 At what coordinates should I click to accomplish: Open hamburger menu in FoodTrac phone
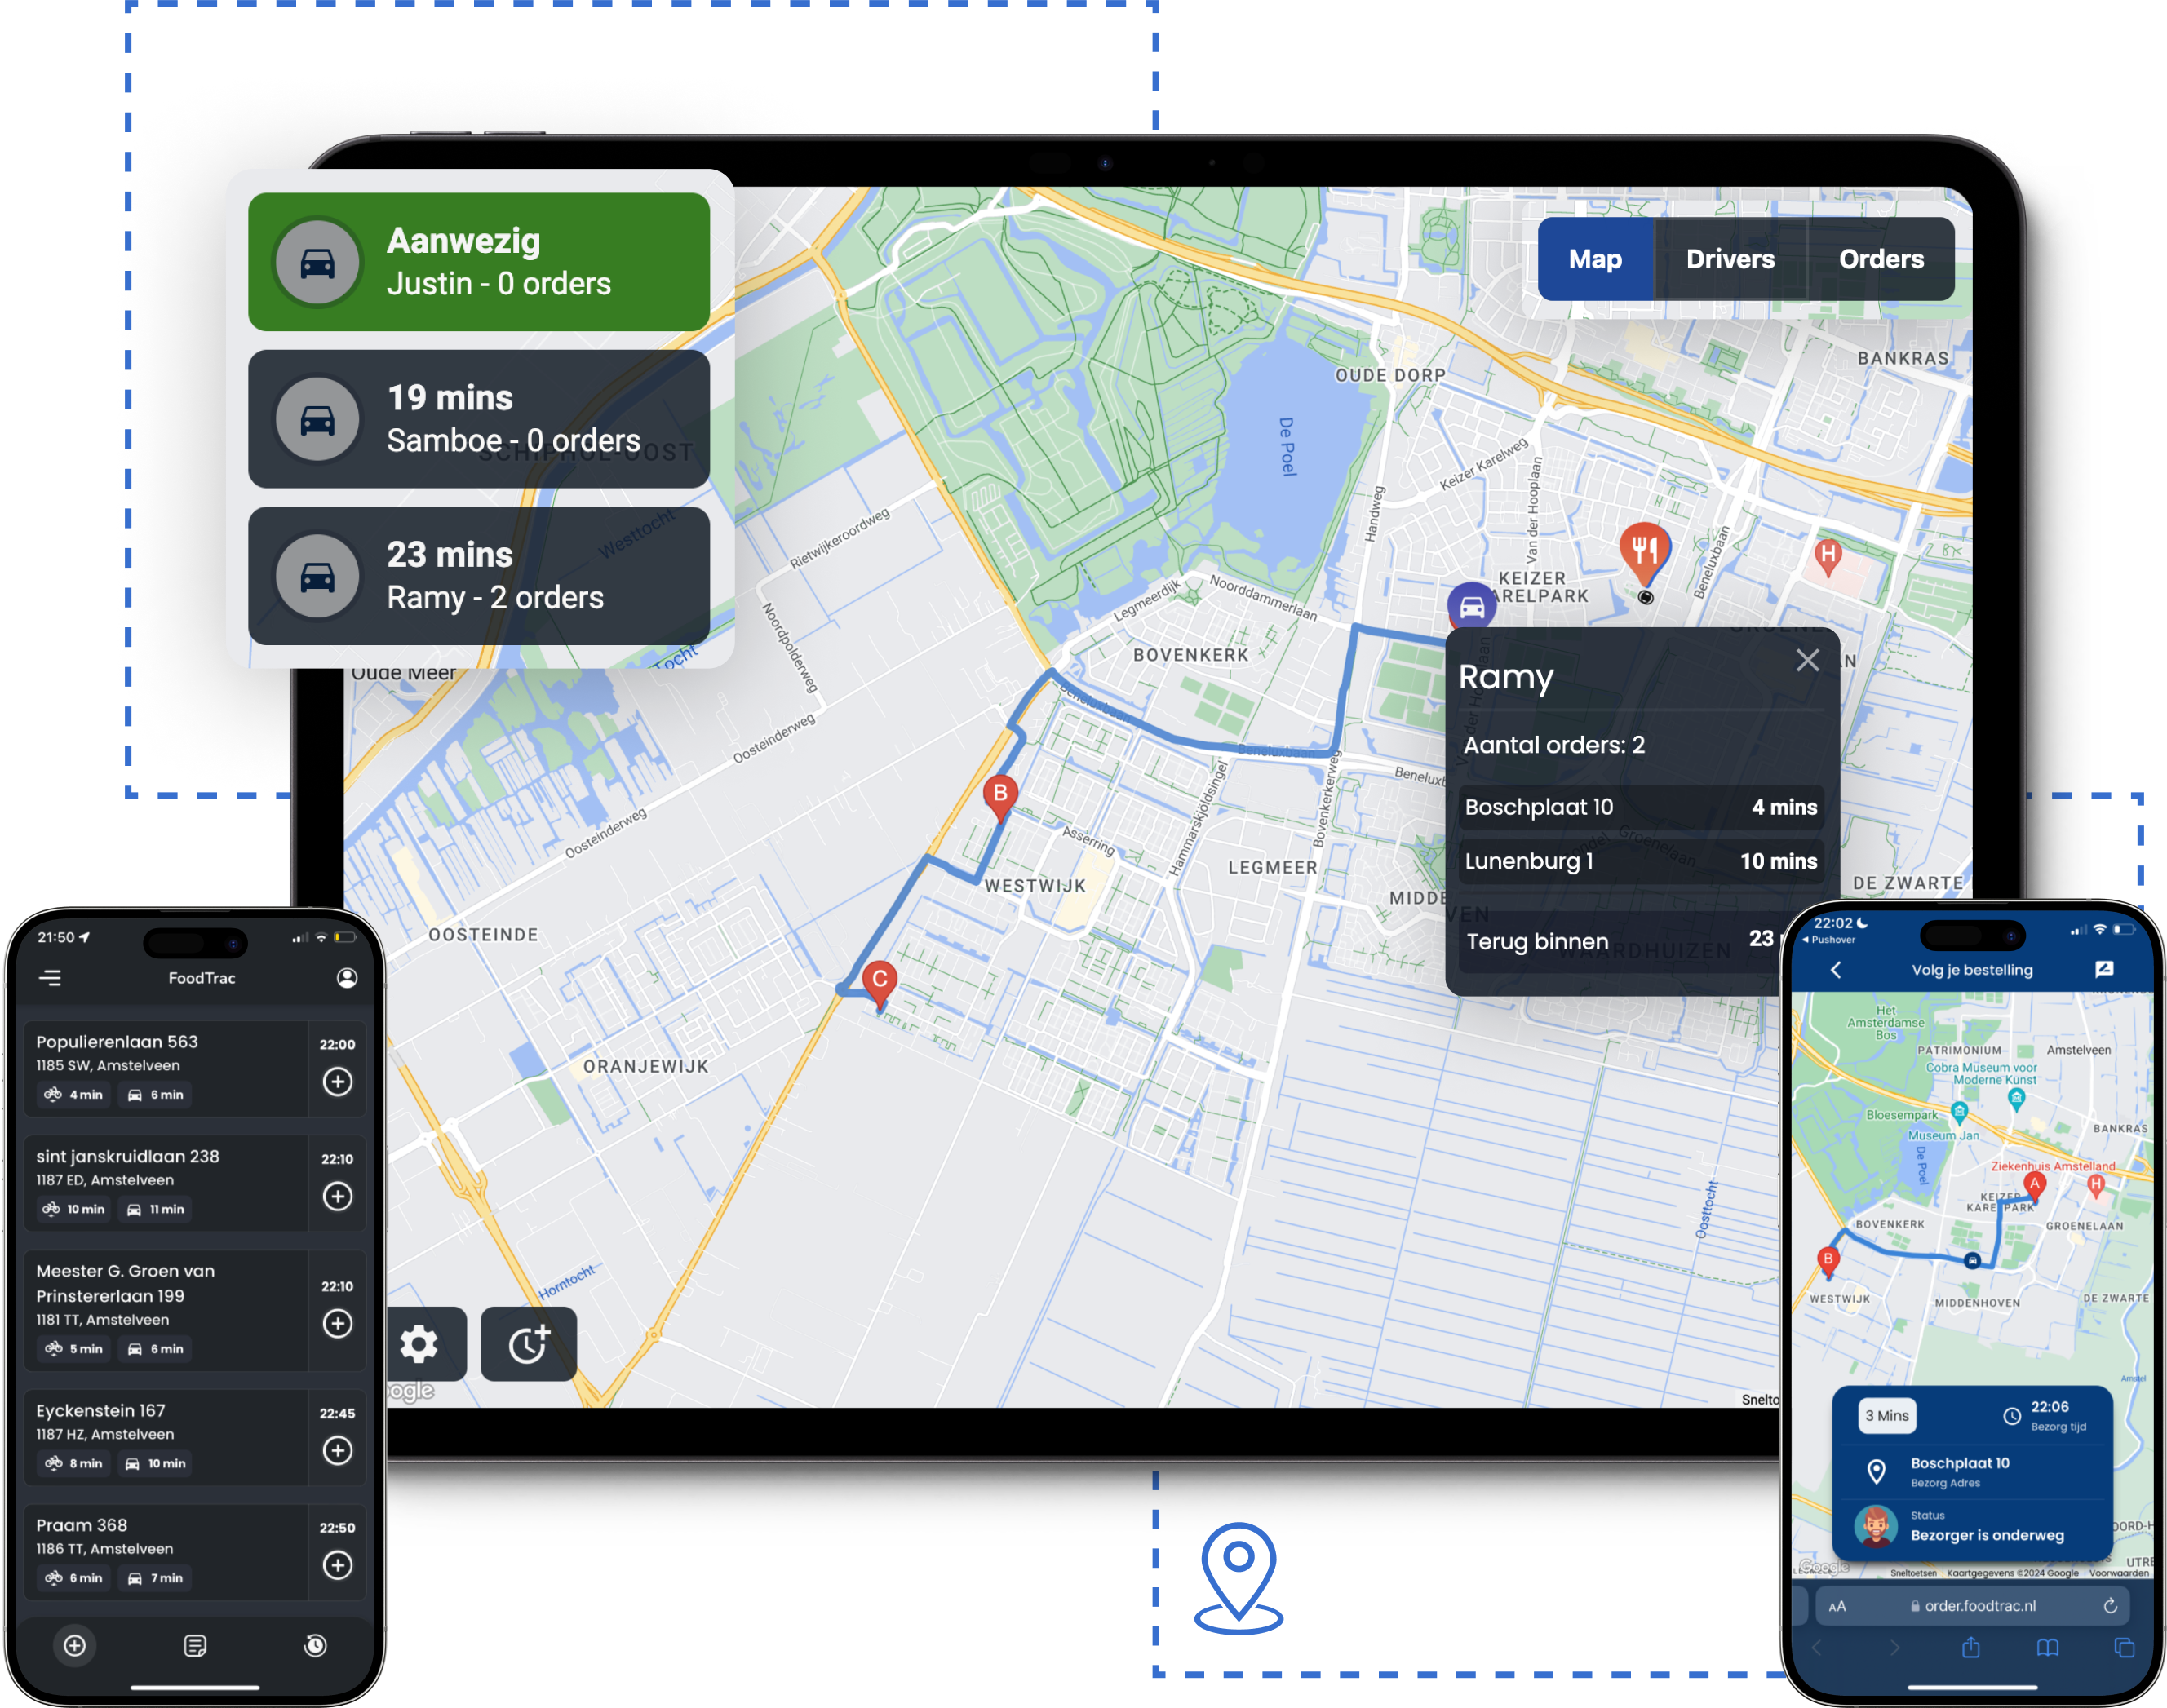coord(51,978)
